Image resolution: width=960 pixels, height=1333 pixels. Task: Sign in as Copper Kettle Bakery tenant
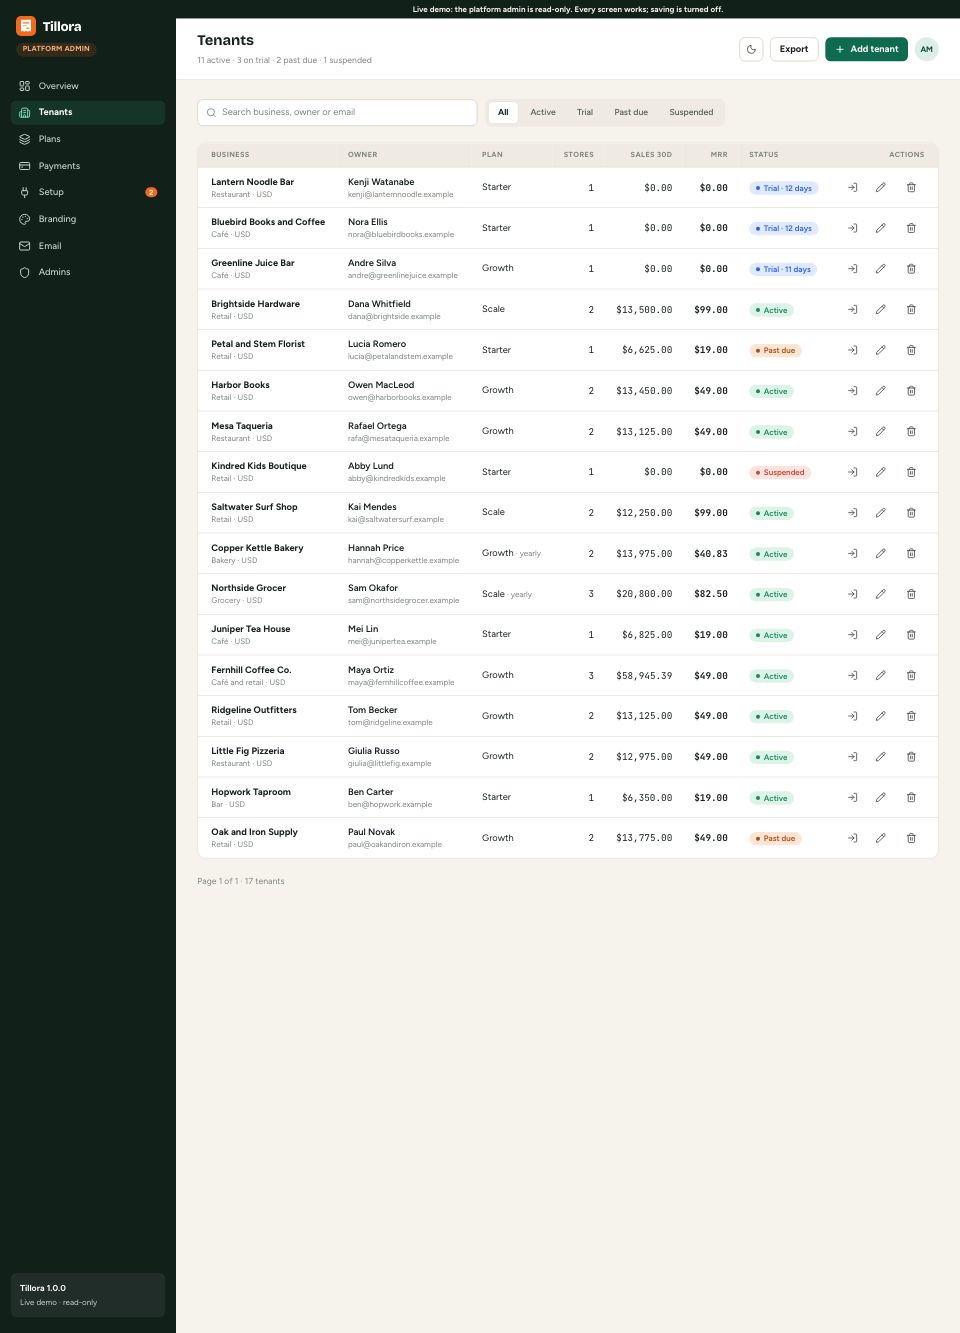(x=853, y=553)
